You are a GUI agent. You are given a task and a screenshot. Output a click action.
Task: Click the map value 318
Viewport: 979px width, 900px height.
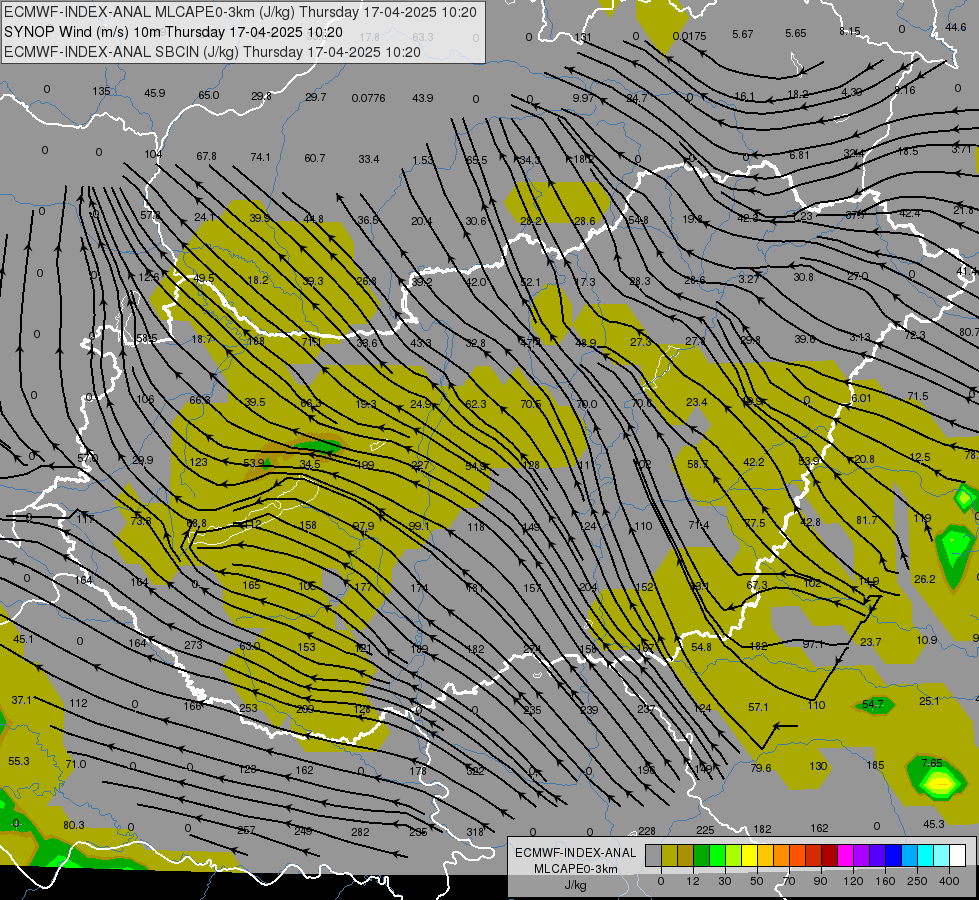[x=475, y=832]
